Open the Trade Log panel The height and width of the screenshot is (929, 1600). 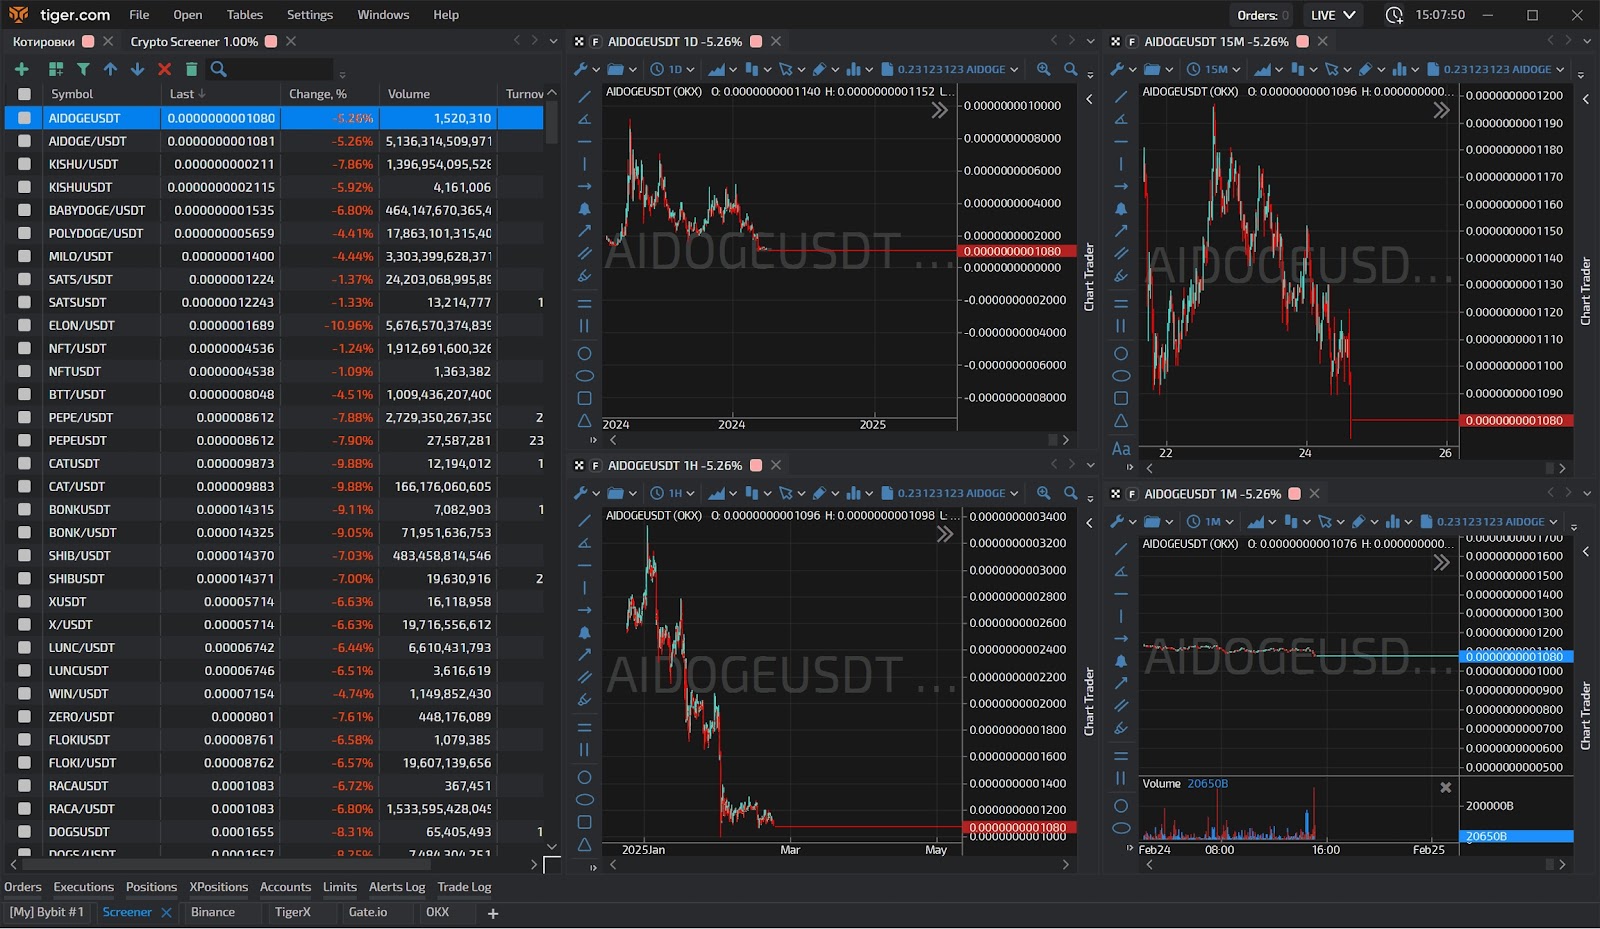[464, 887]
